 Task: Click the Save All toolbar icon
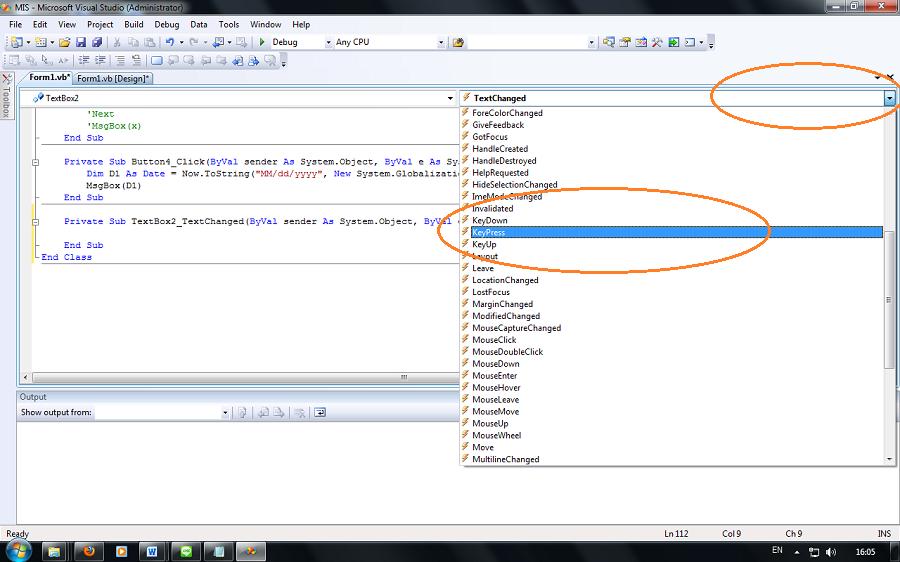coord(97,43)
